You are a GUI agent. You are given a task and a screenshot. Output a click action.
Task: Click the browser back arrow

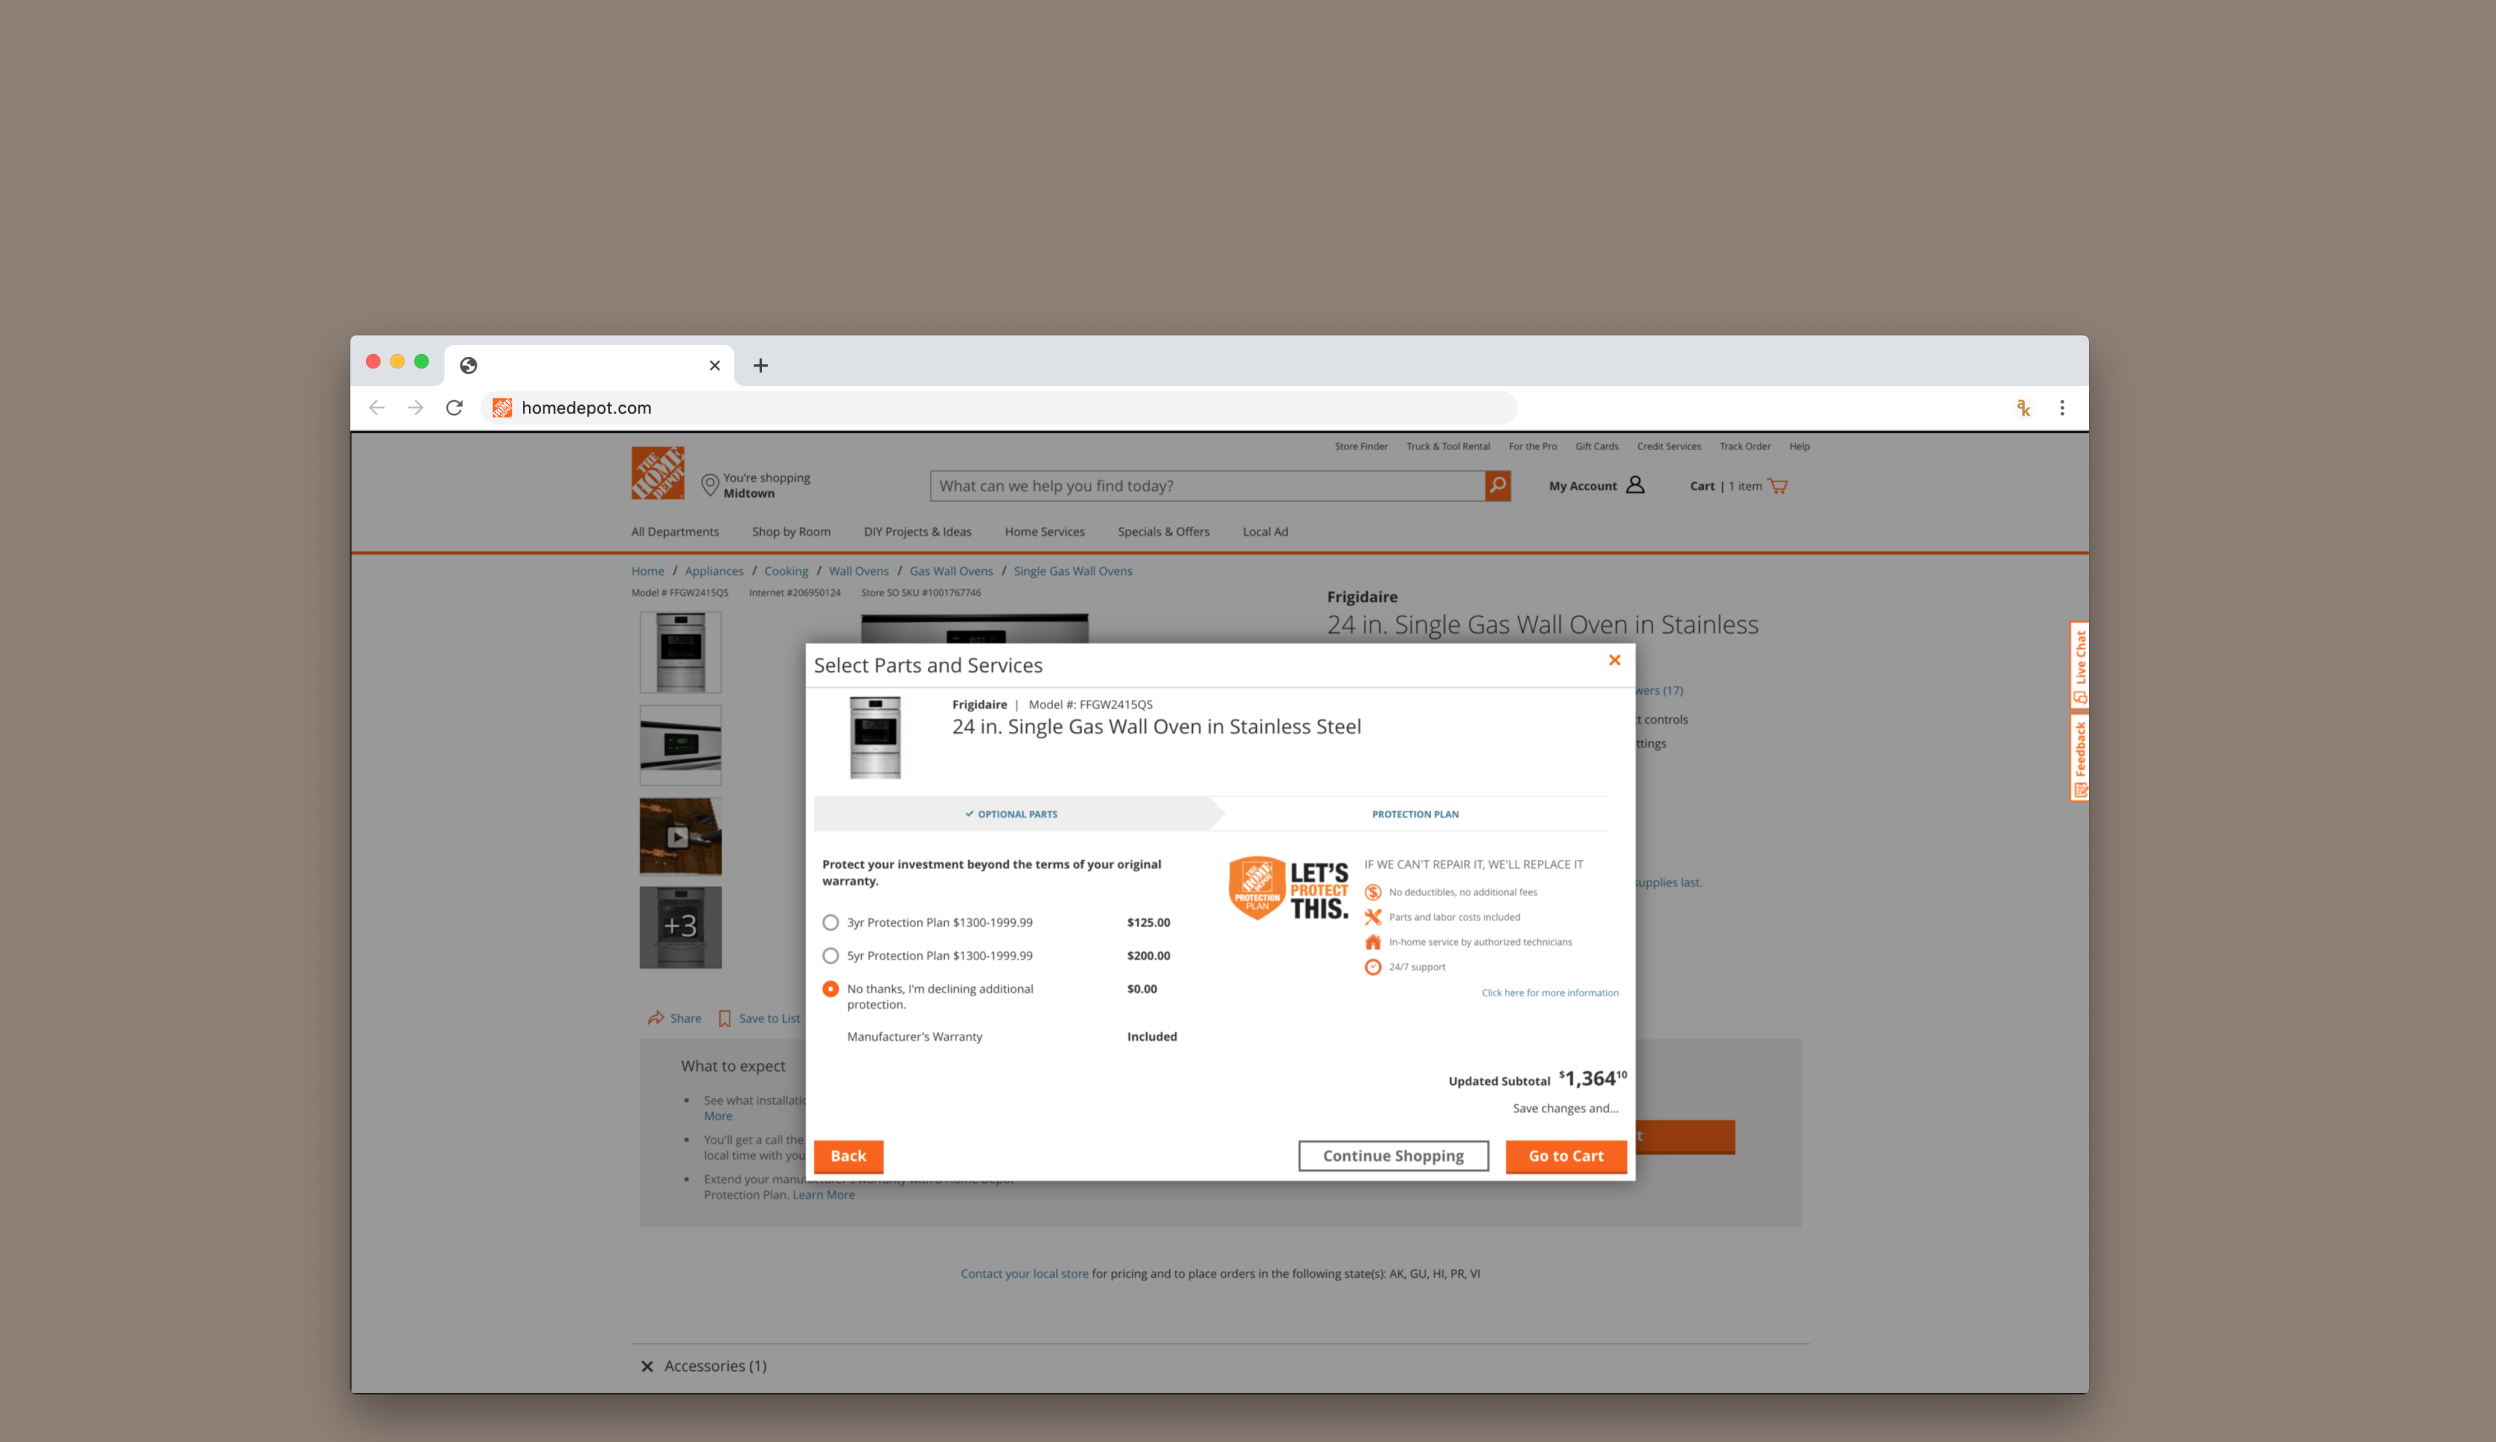click(x=376, y=408)
